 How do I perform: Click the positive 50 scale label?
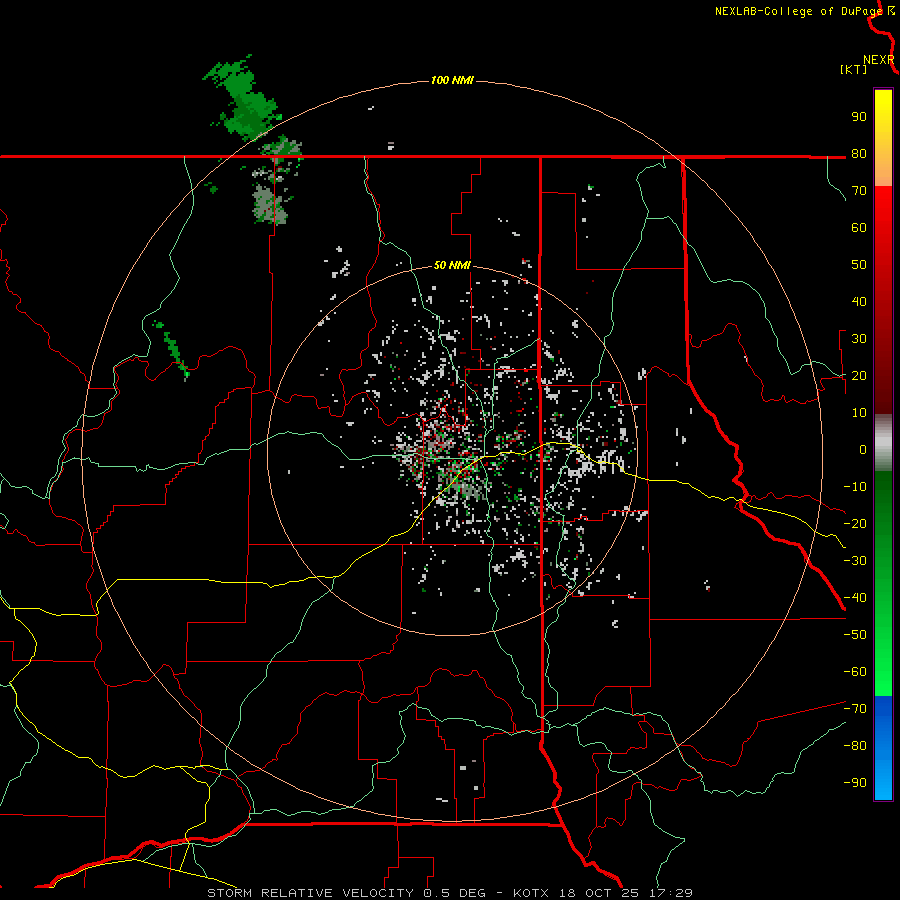(859, 265)
